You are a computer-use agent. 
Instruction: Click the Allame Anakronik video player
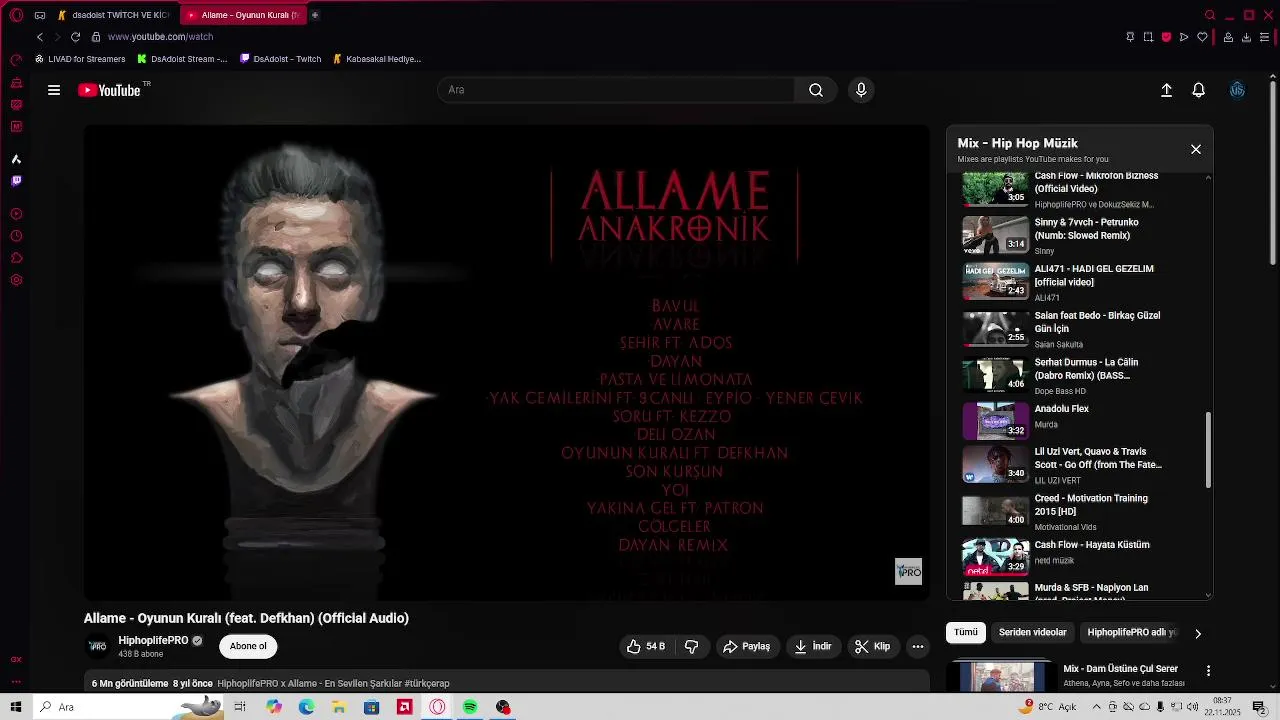507,363
